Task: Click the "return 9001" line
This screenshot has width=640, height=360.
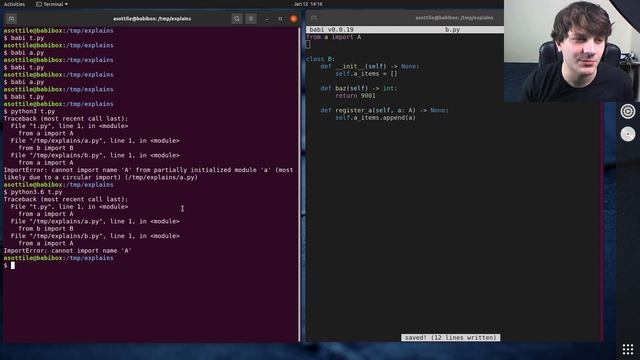Action: click(355, 96)
